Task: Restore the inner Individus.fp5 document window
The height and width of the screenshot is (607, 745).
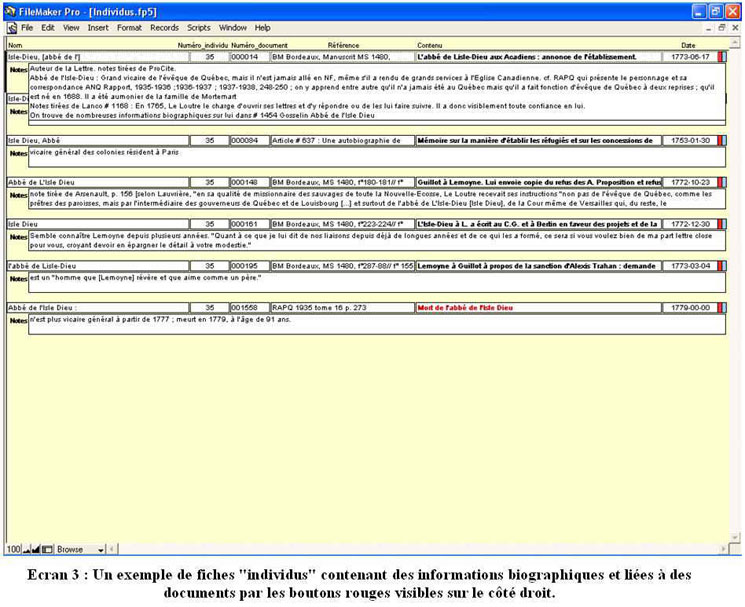Action: [722, 28]
